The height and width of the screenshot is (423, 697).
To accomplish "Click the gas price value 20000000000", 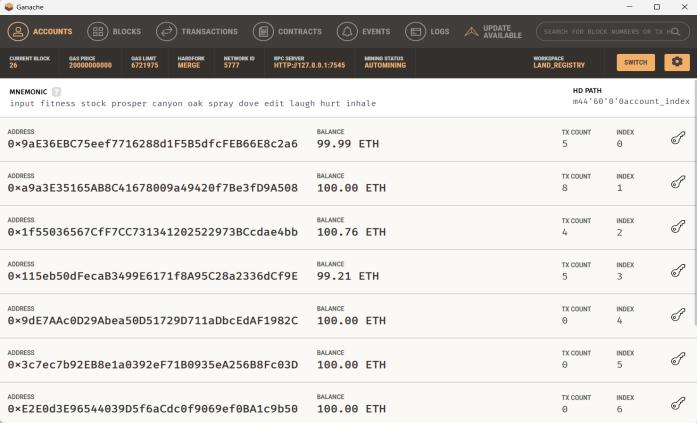I will pyautogui.click(x=90, y=65).
